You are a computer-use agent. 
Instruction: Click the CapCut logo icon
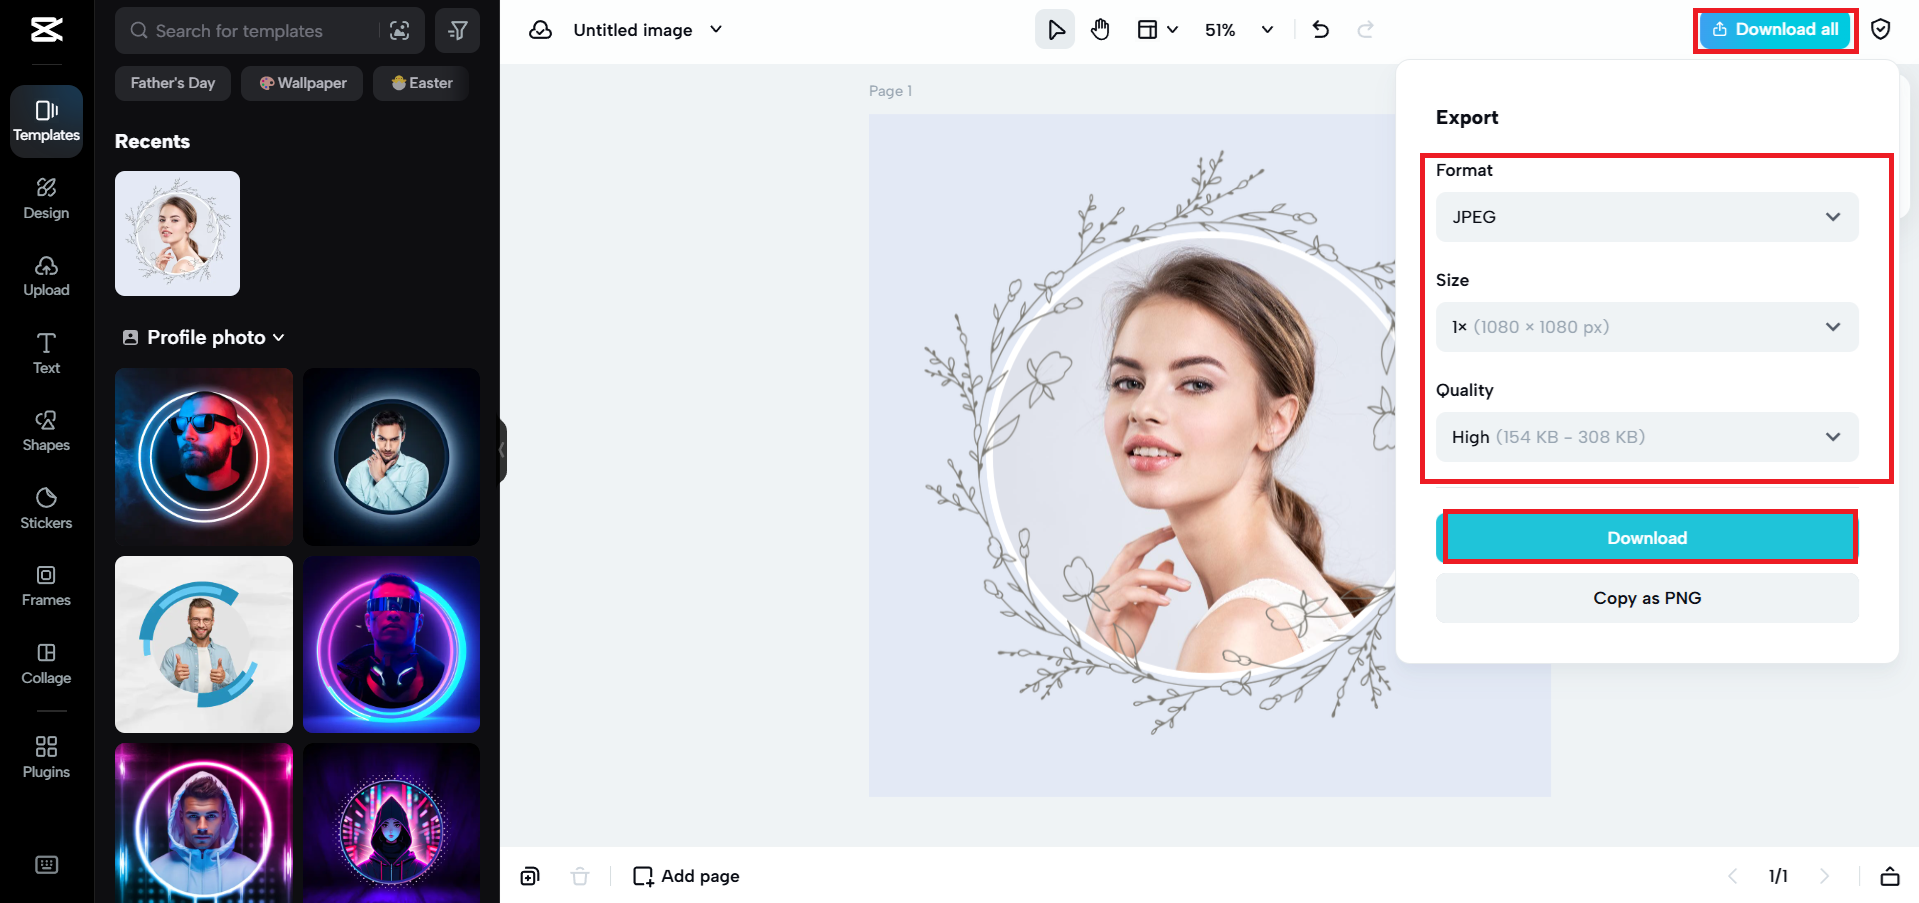(x=46, y=30)
